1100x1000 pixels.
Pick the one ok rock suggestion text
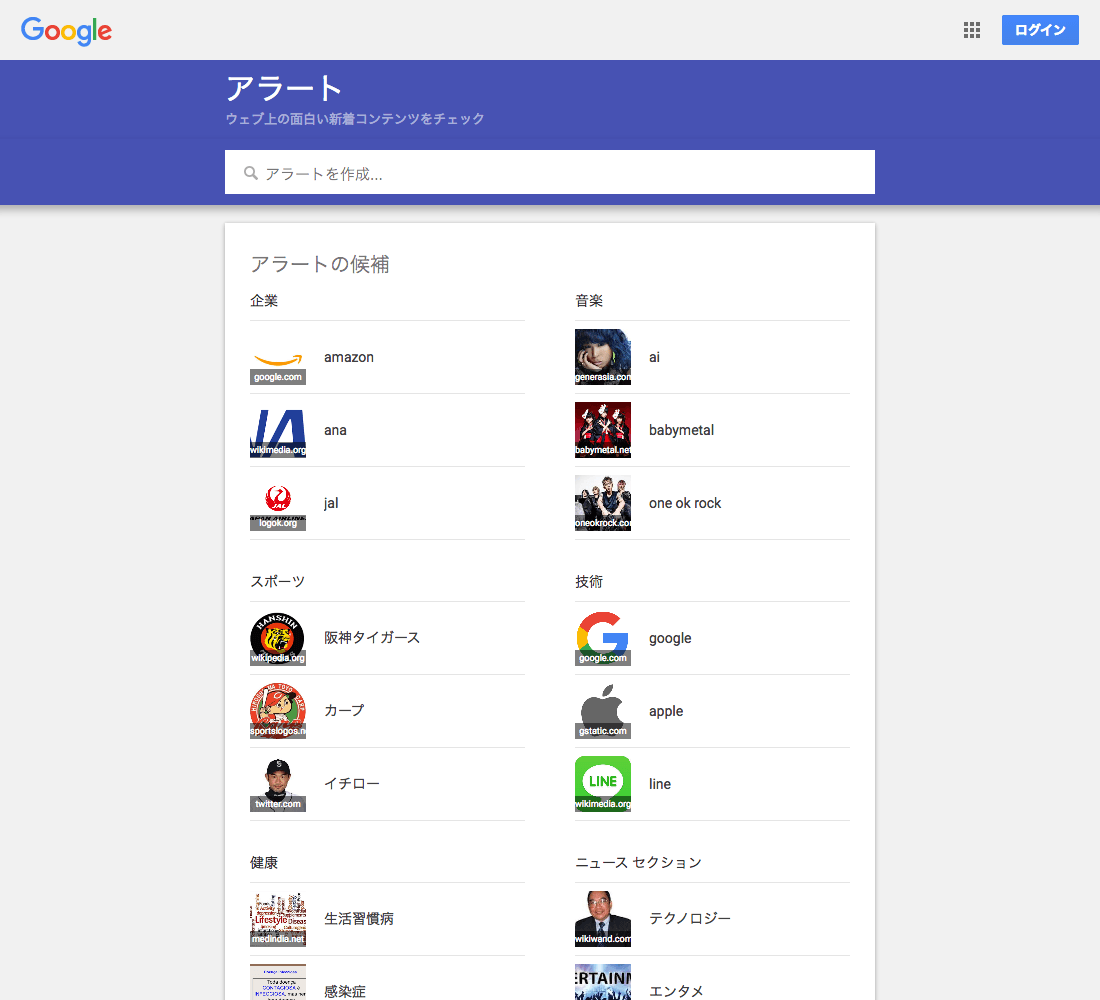685,503
